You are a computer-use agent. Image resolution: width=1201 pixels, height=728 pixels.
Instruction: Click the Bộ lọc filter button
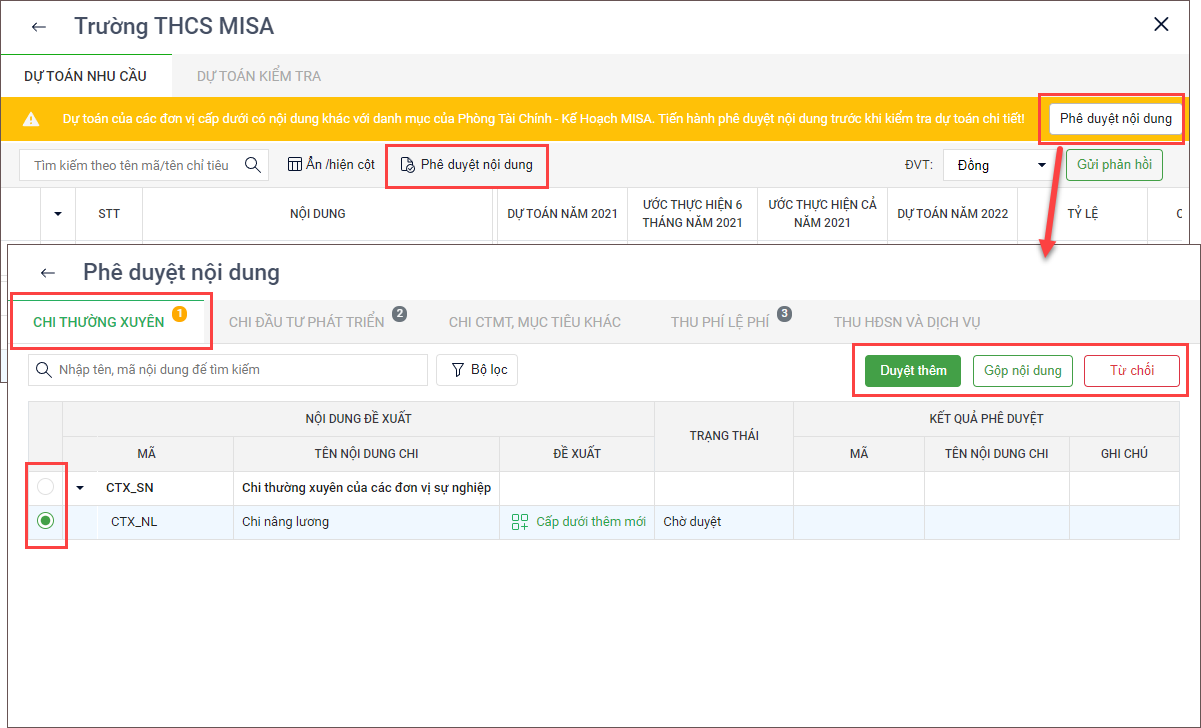tap(477, 370)
